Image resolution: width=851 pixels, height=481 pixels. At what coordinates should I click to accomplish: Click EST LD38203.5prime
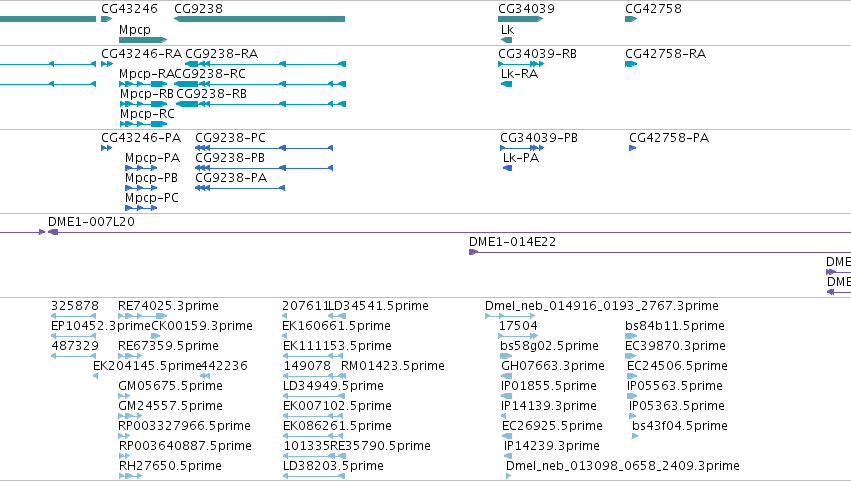[x=333, y=467]
